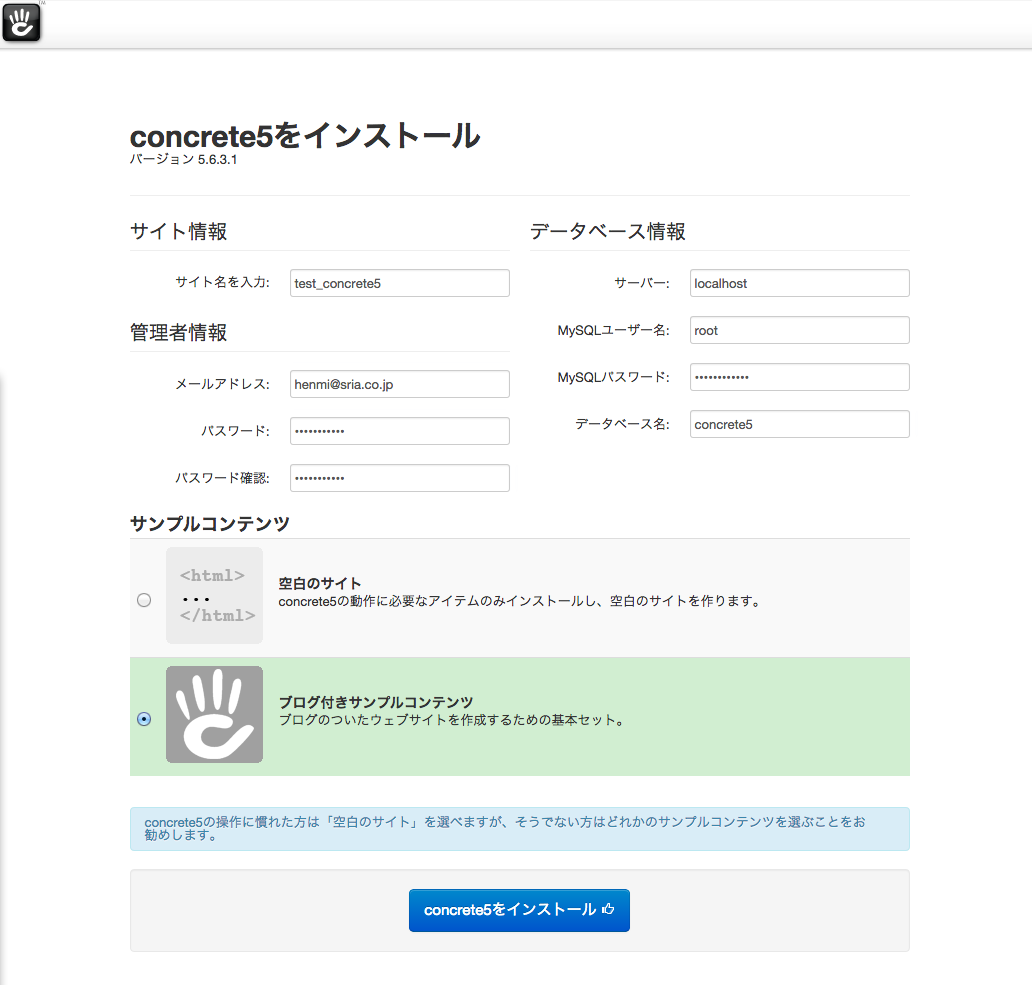This screenshot has width=1032, height=985.
Task: Select the 空白のサイト radio button
Action: (x=144, y=600)
